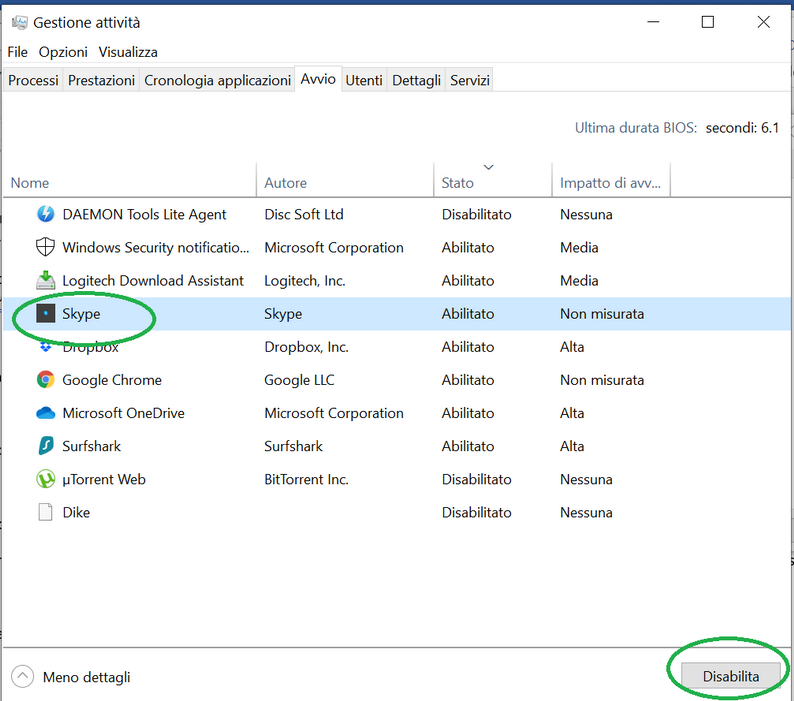
Task: Switch to the Processi tab
Action: coord(33,80)
